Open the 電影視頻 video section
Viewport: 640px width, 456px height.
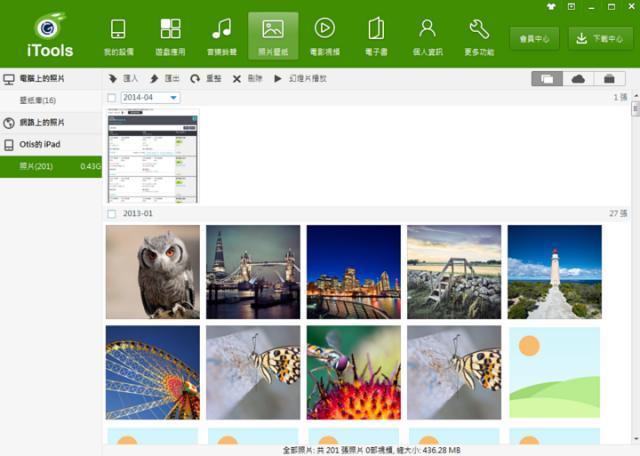point(324,37)
